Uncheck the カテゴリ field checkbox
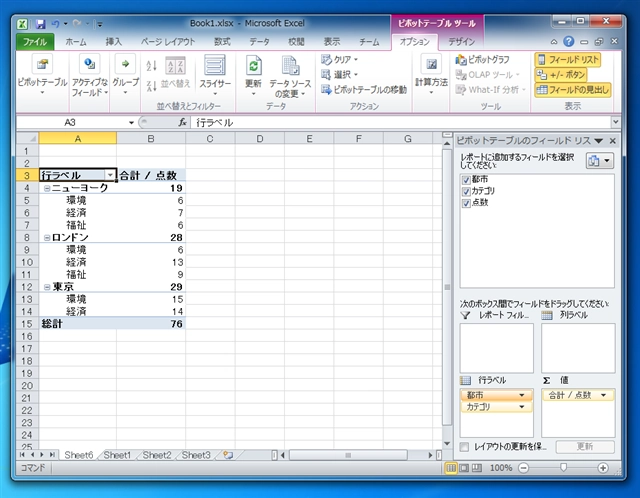The width and height of the screenshot is (640, 498). 466,191
